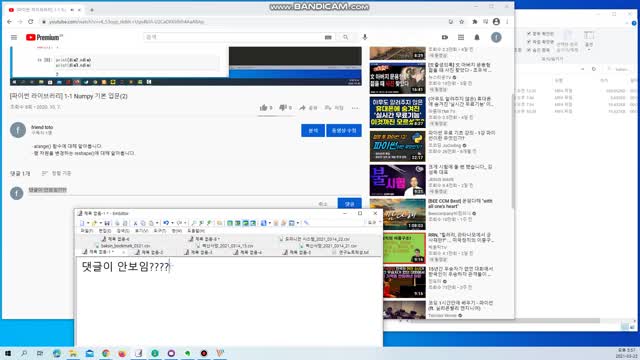Toggle the file name extensions checkbox in Explorer
The image size is (640, 360).
529,42
